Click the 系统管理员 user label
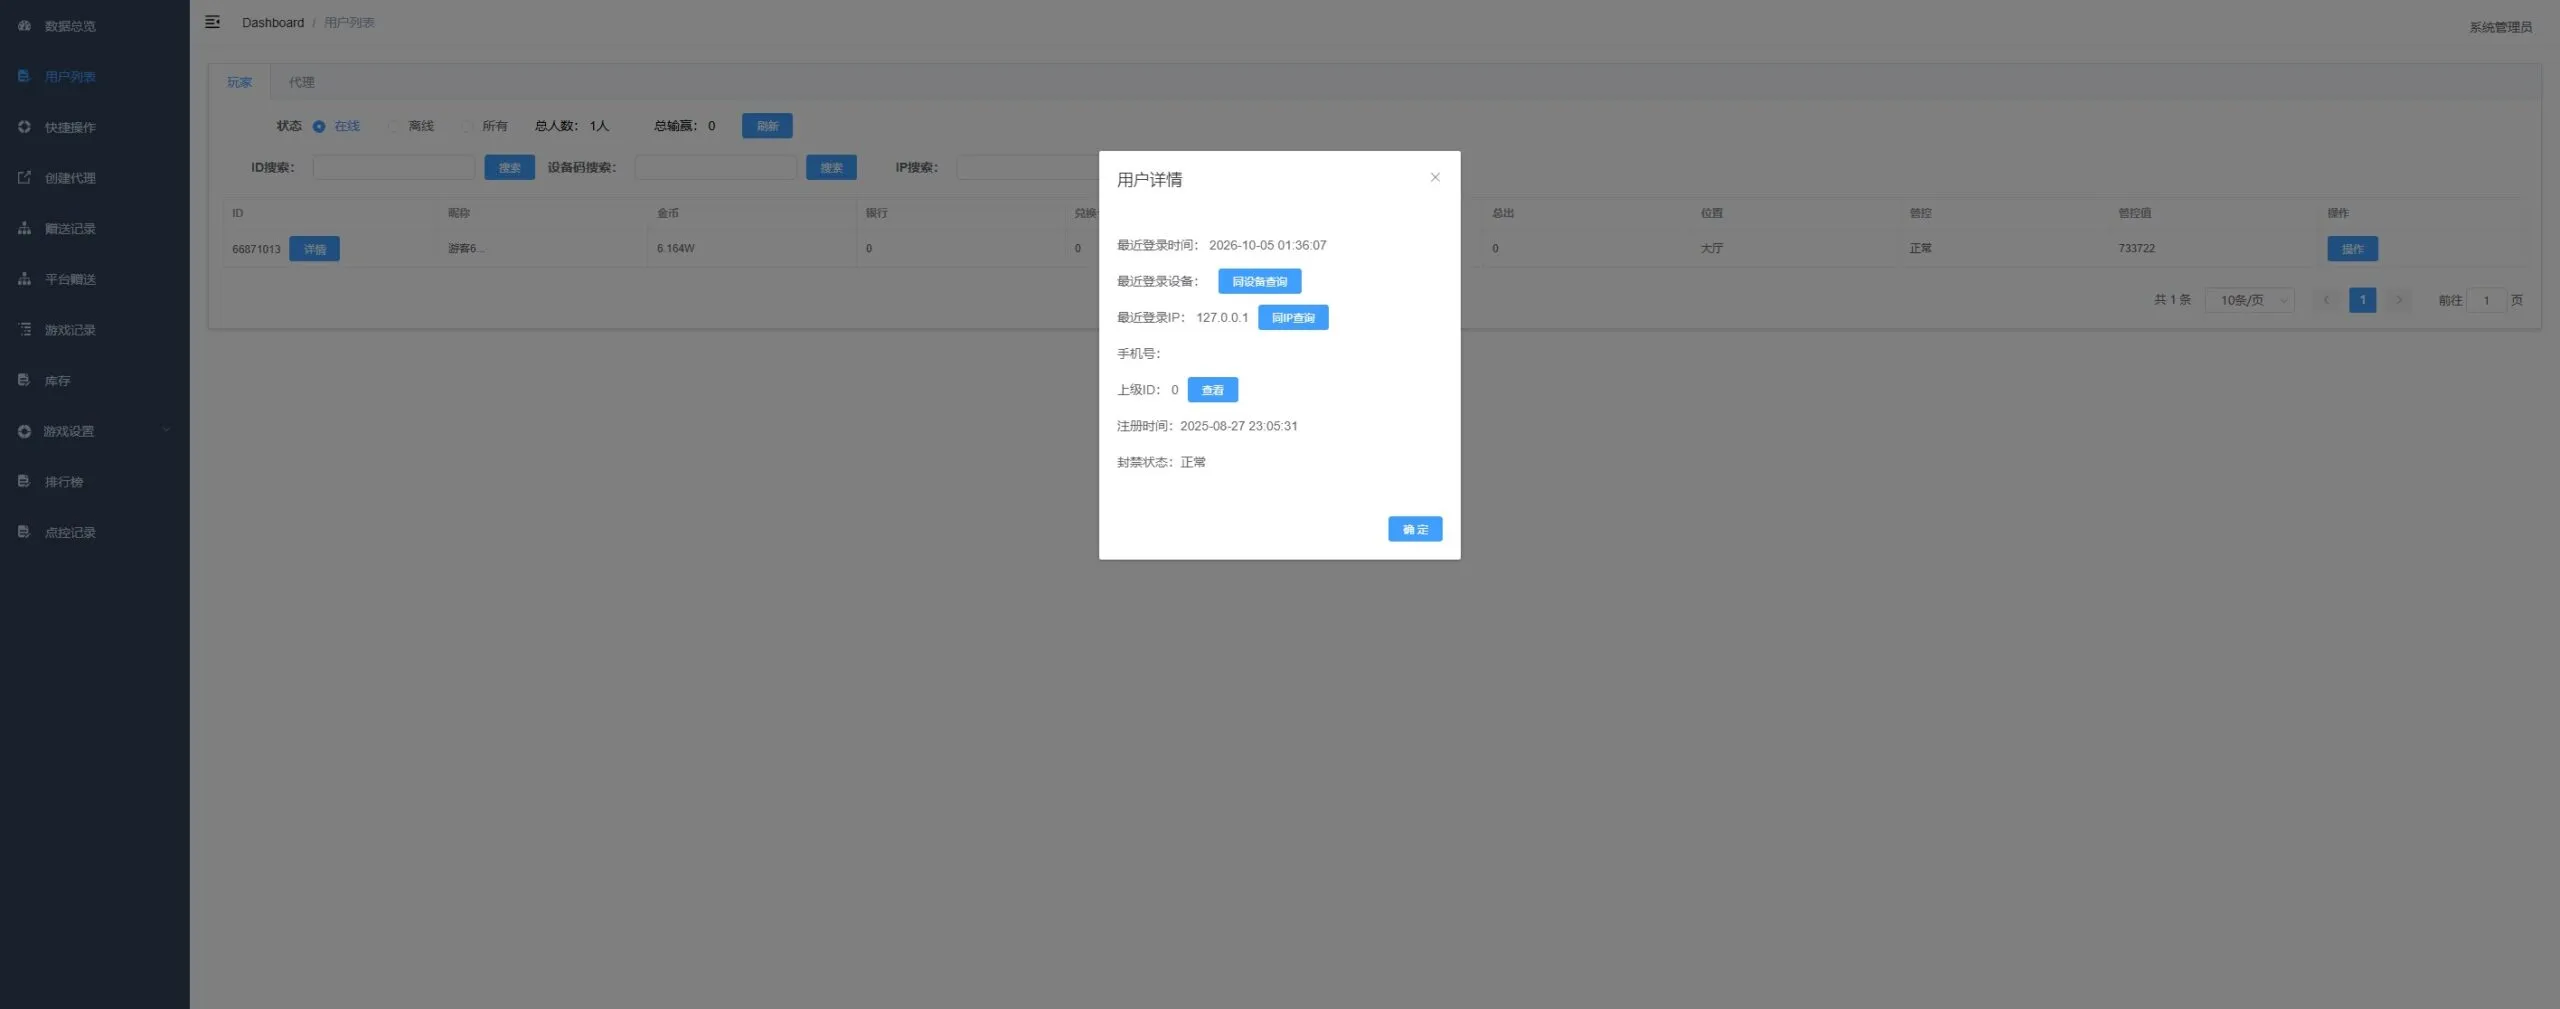 click(x=2500, y=27)
